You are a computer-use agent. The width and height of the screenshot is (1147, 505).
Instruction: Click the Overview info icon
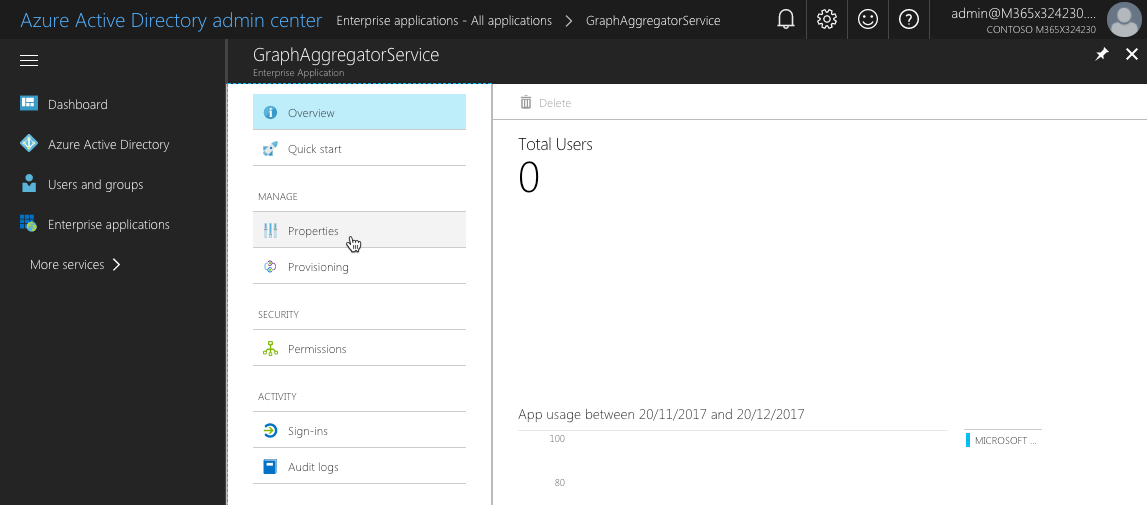270,113
